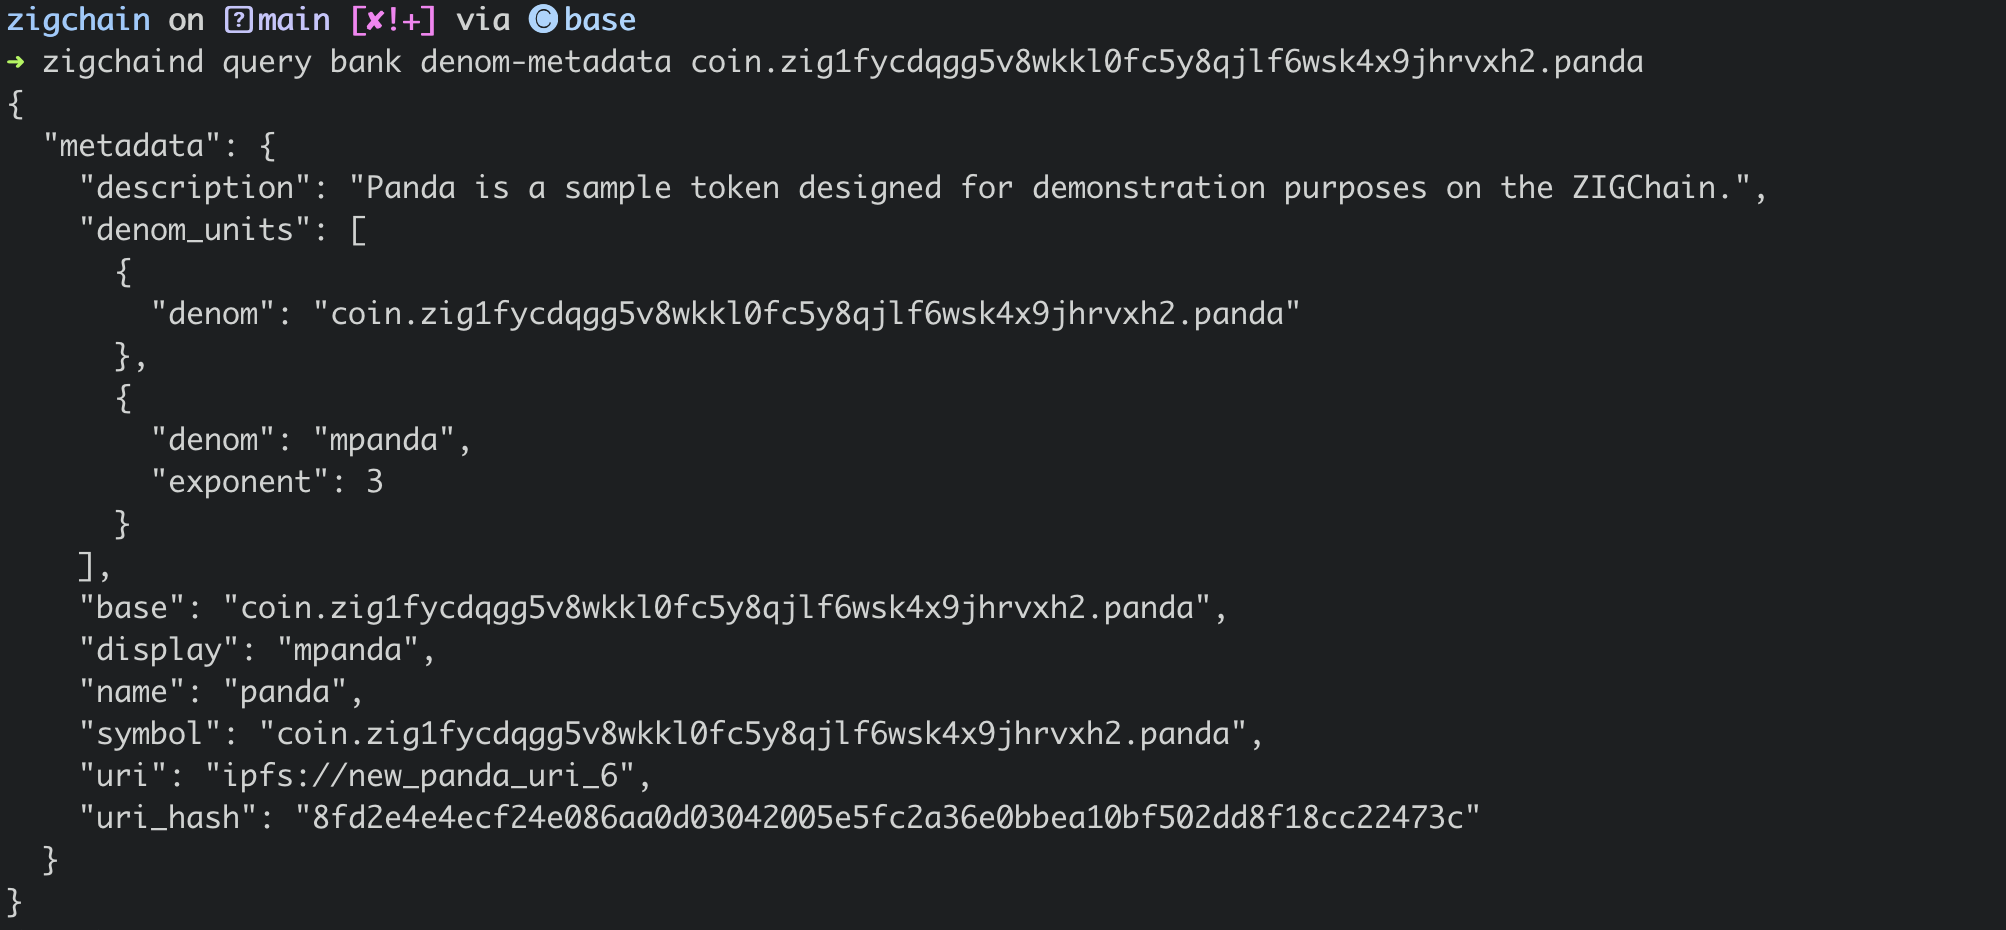The image size is (2006, 930).
Task: Click the zigchaind command word
Action: [123, 63]
